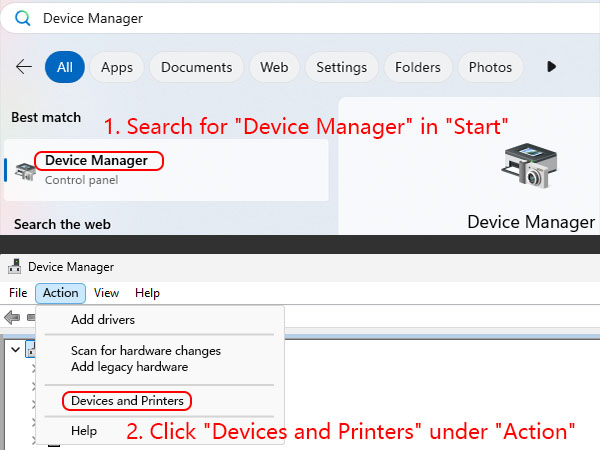Open the View menu

(x=106, y=293)
